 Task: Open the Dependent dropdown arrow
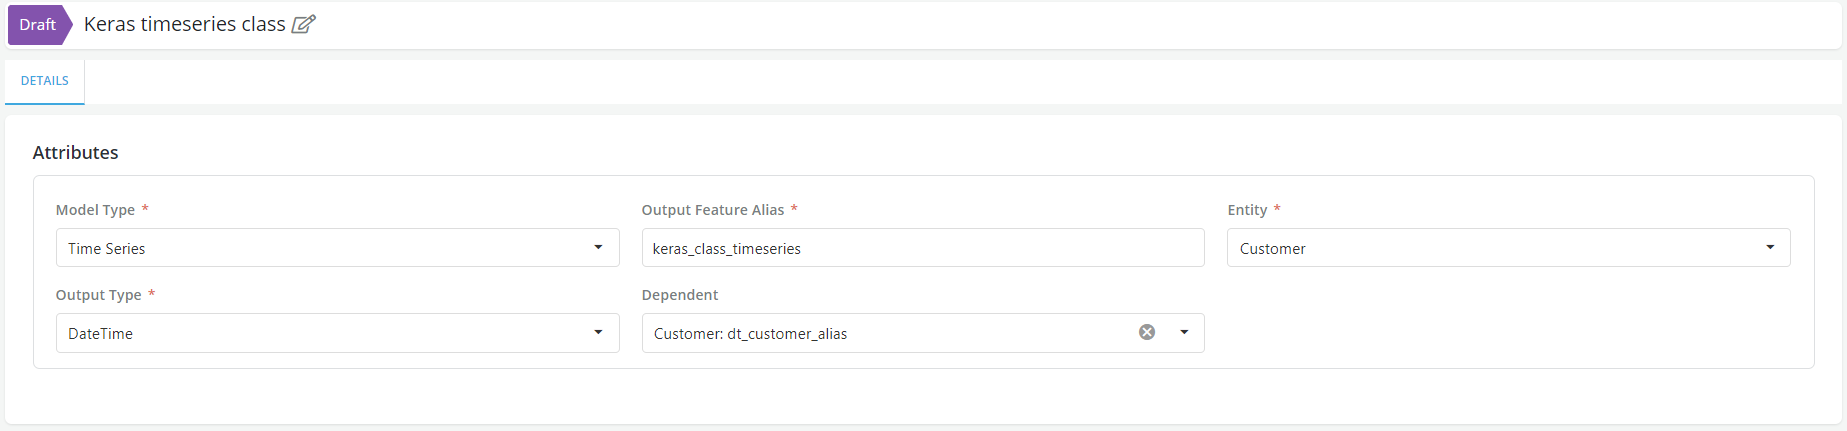(x=1184, y=332)
